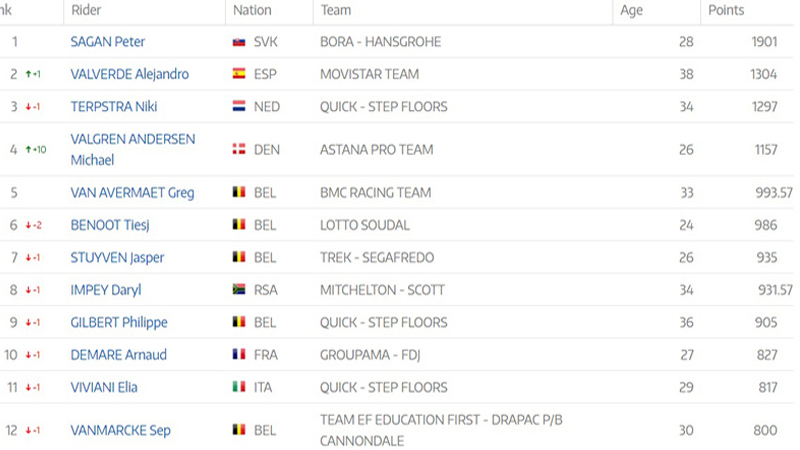Click the red down arrow beside BENOOT Tiesj rank

coord(29,225)
